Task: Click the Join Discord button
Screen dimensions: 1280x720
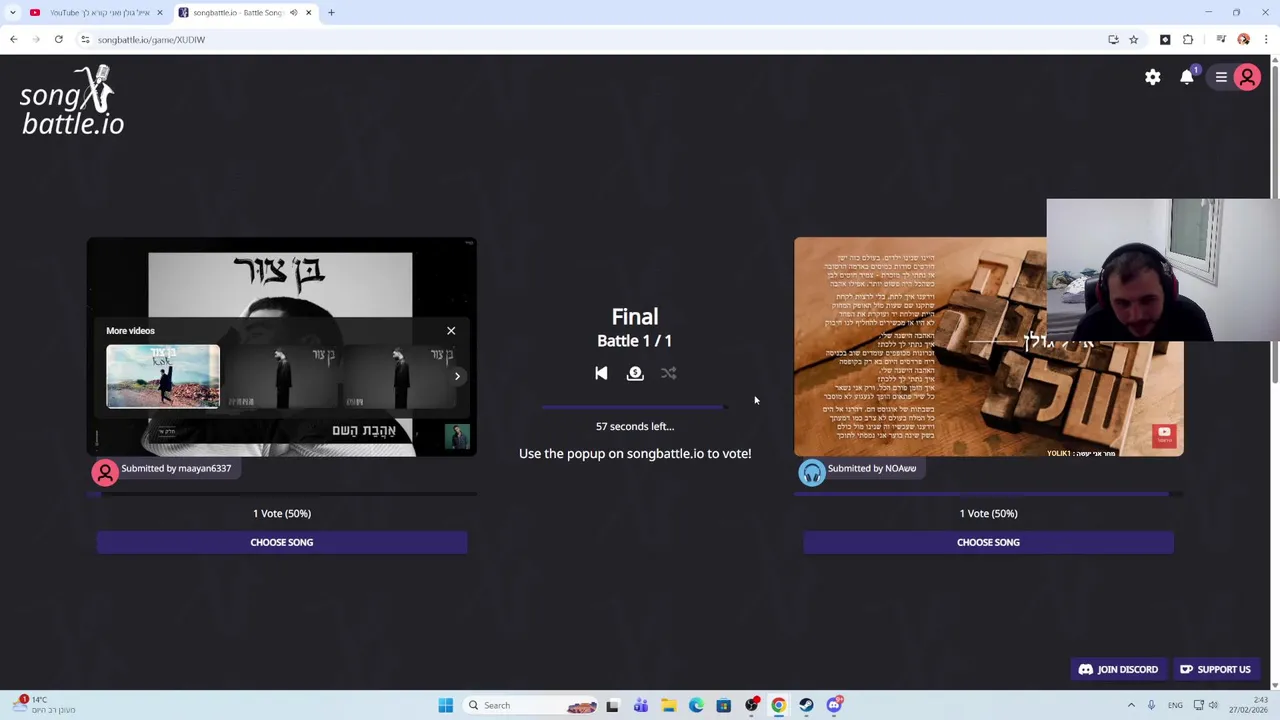Action: (1118, 669)
